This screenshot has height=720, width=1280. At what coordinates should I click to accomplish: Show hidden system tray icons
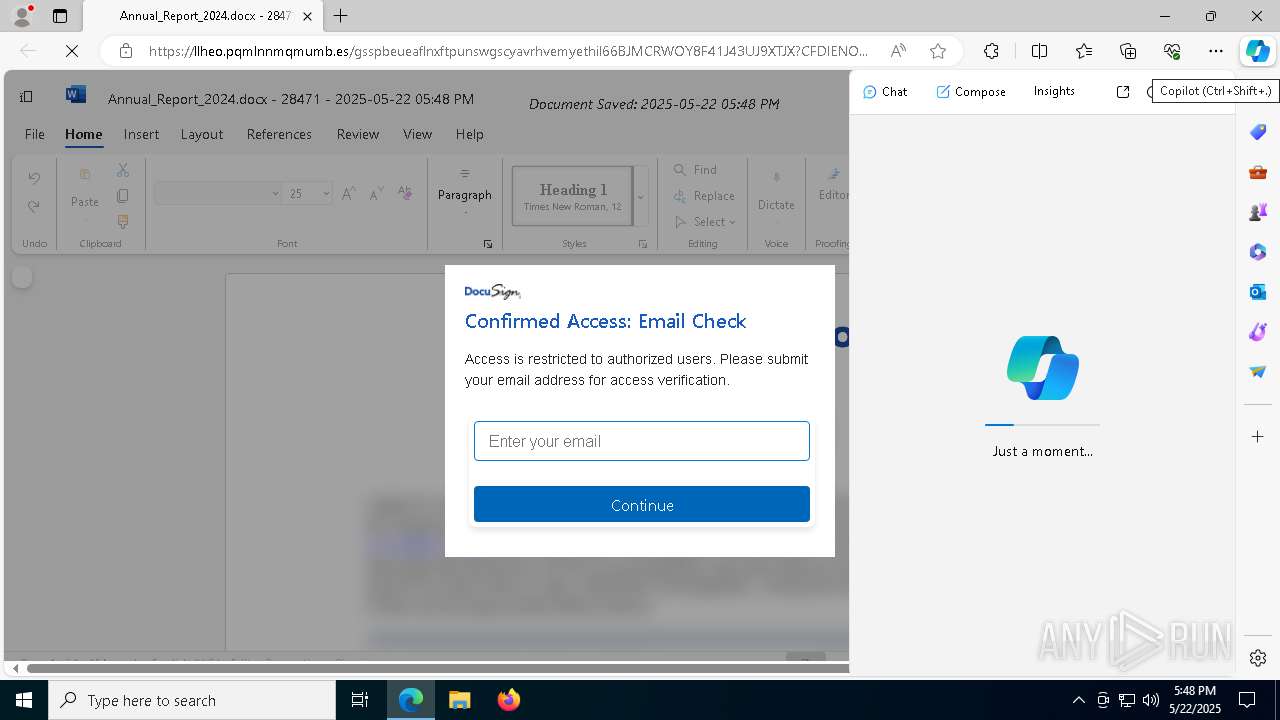(1079, 700)
